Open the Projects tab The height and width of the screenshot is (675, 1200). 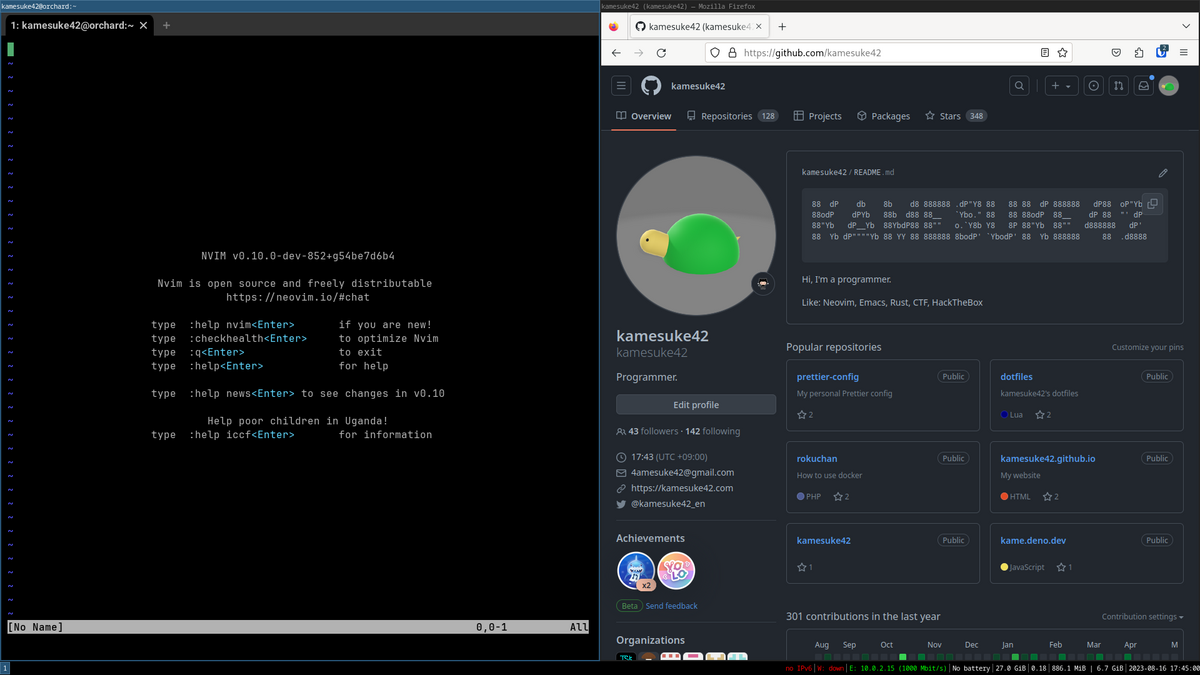pyautogui.click(x=818, y=116)
